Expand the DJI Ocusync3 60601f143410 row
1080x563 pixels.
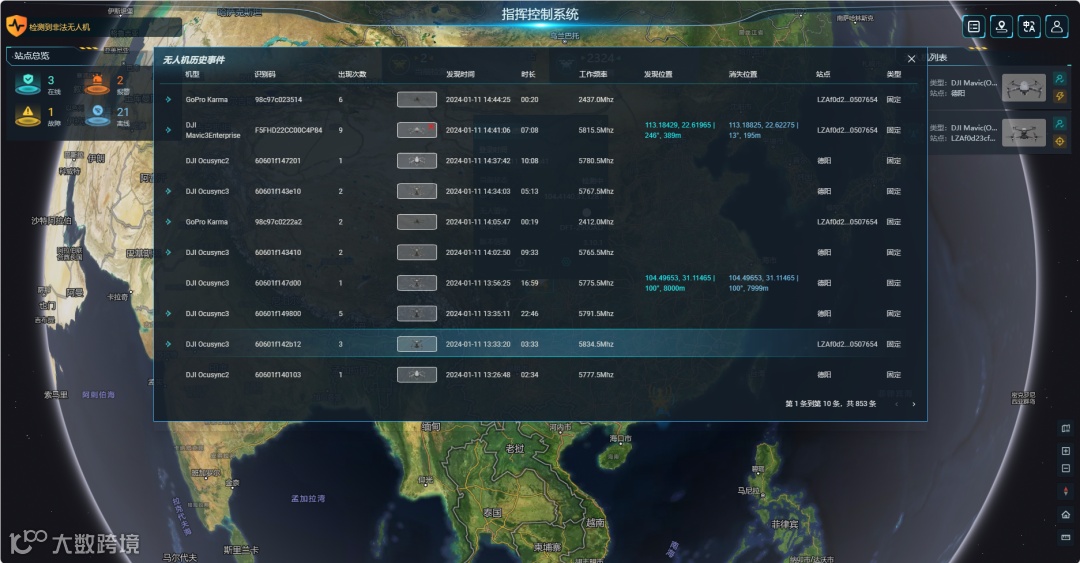[168, 252]
